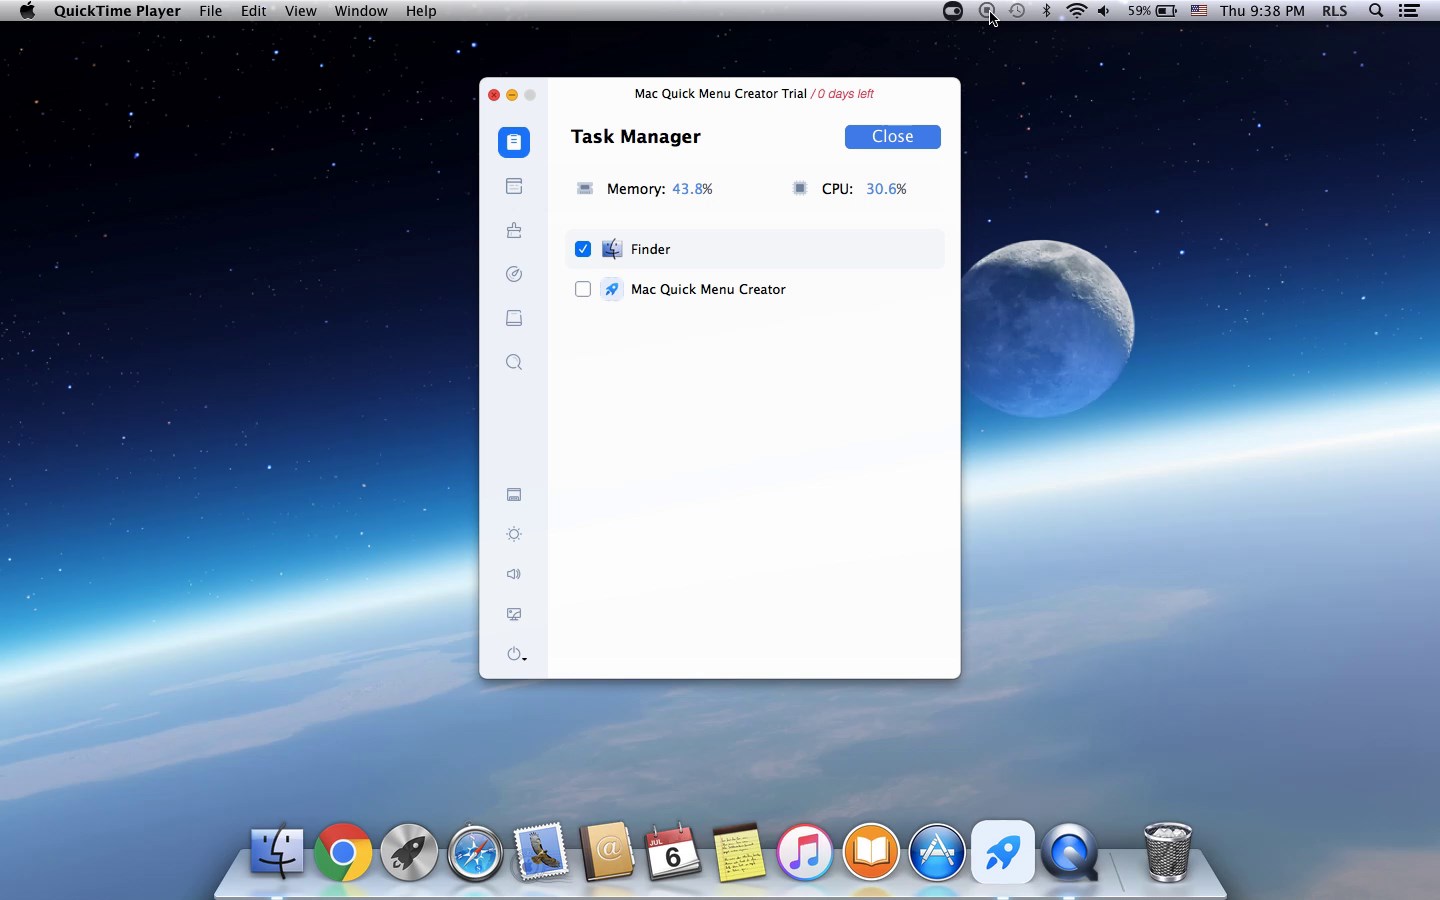Click the disk drive sidebar icon
The image size is (1440, 900).
[514, 318]
